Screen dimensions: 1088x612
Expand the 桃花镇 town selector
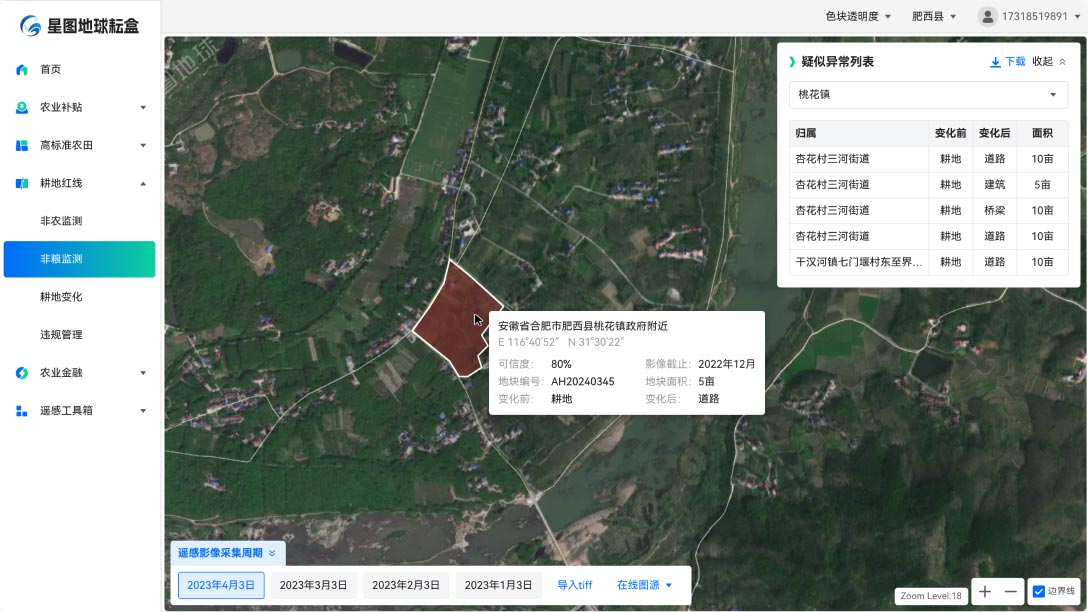(927, 95)
